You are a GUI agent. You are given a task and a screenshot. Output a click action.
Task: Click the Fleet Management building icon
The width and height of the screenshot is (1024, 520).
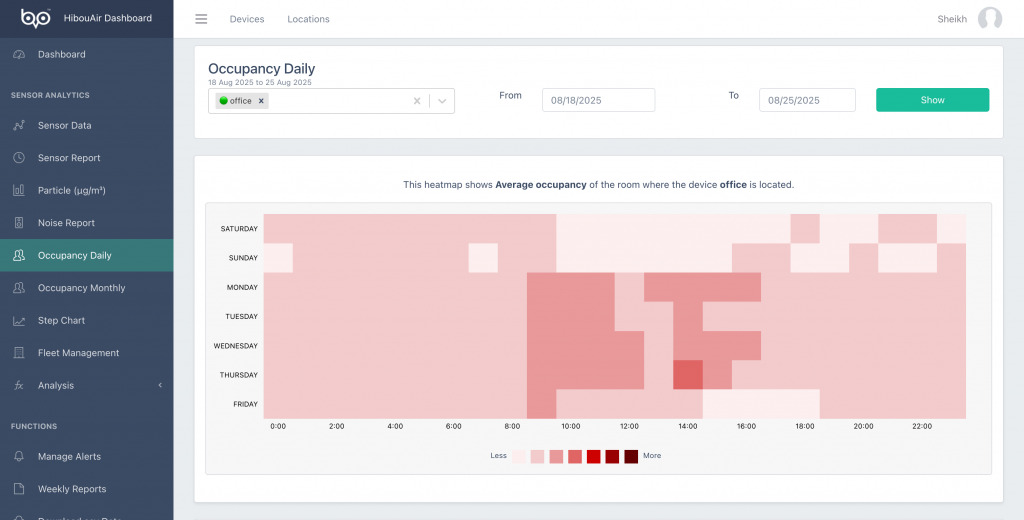pos(19,353)
